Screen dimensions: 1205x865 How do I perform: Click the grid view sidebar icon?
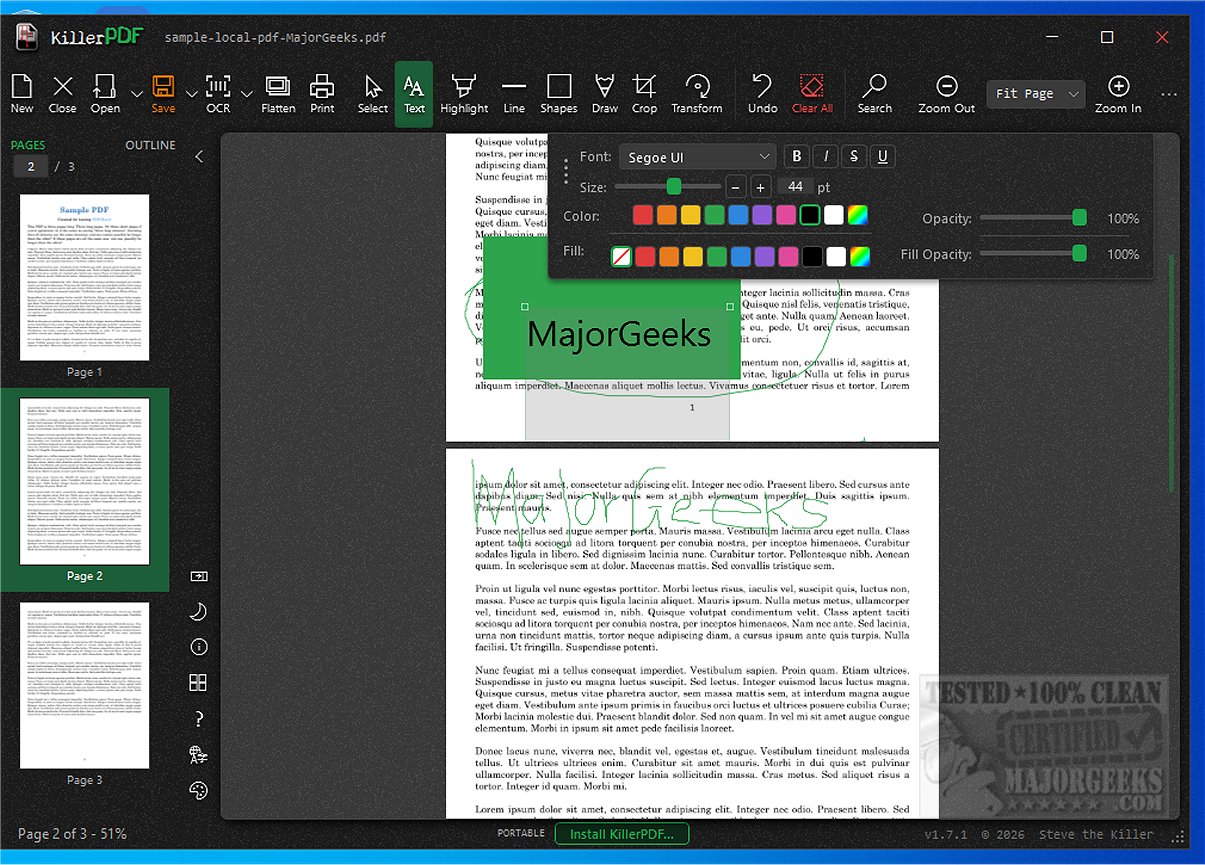click(x=198, y=683)
